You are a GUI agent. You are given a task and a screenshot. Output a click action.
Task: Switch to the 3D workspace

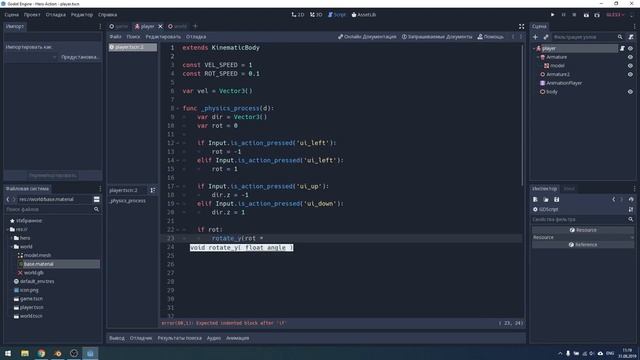coord(316,15)
